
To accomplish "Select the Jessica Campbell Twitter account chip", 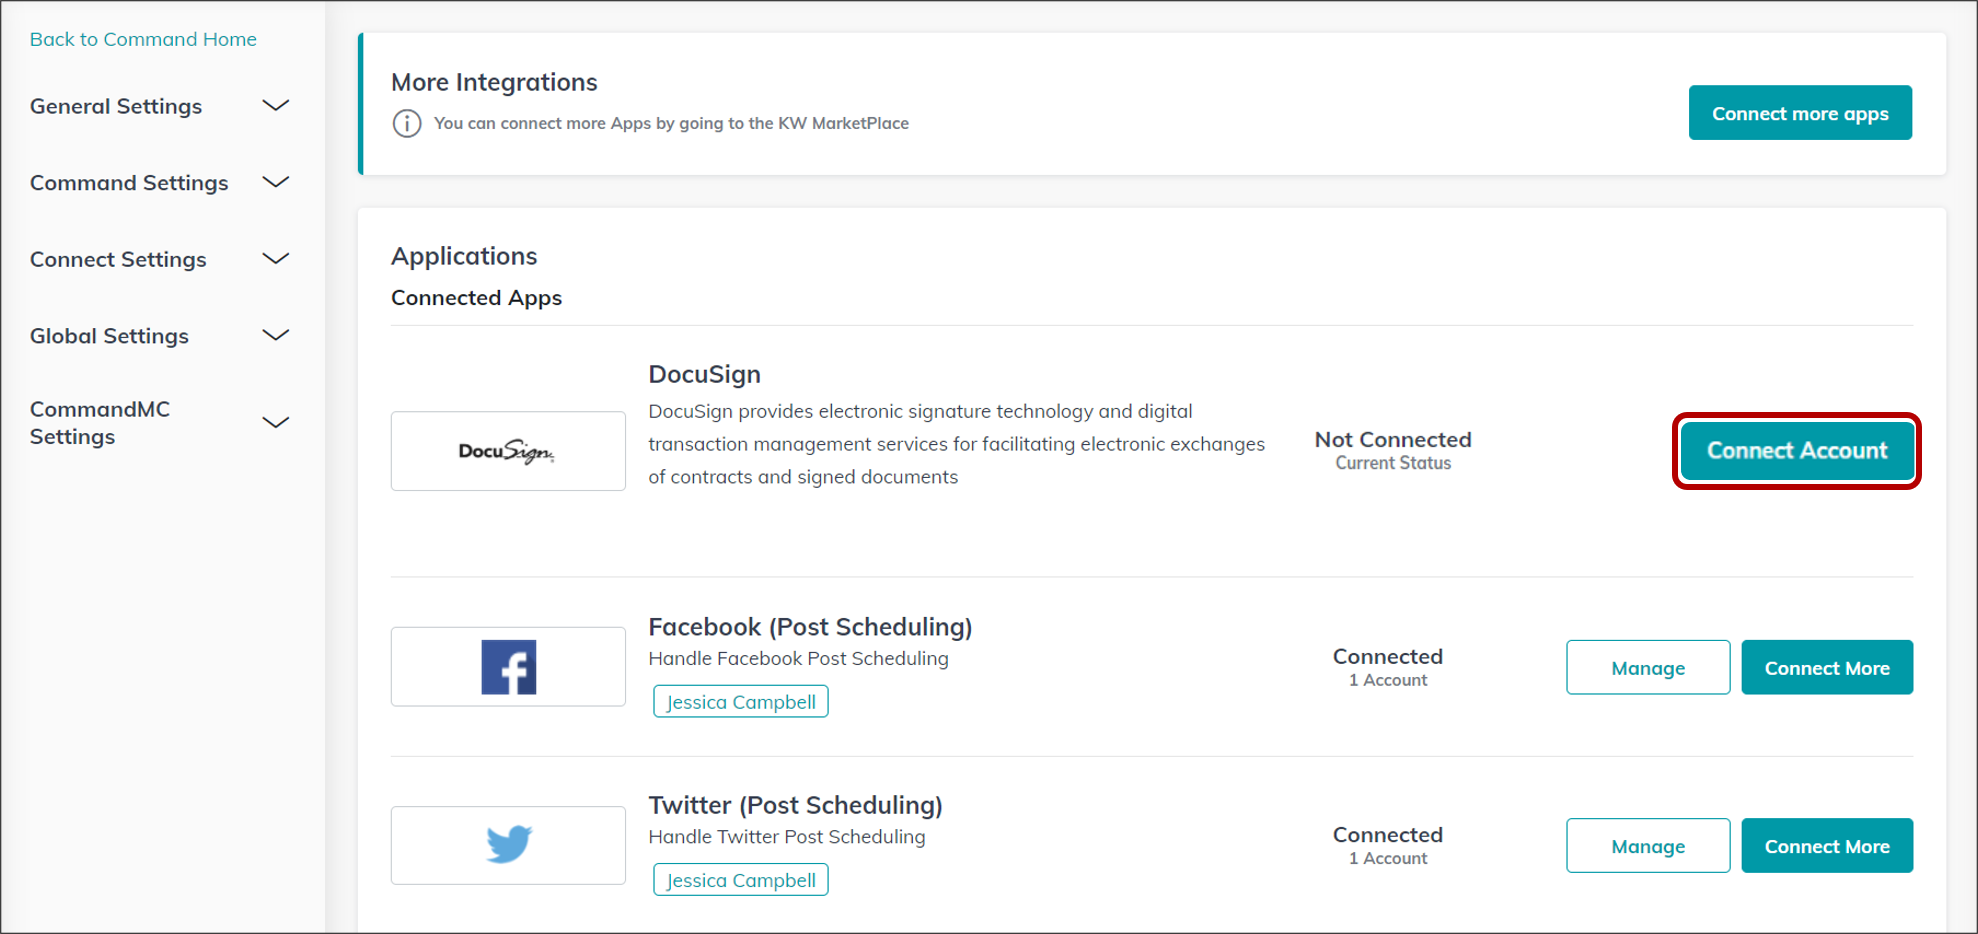I will point(740,879).
